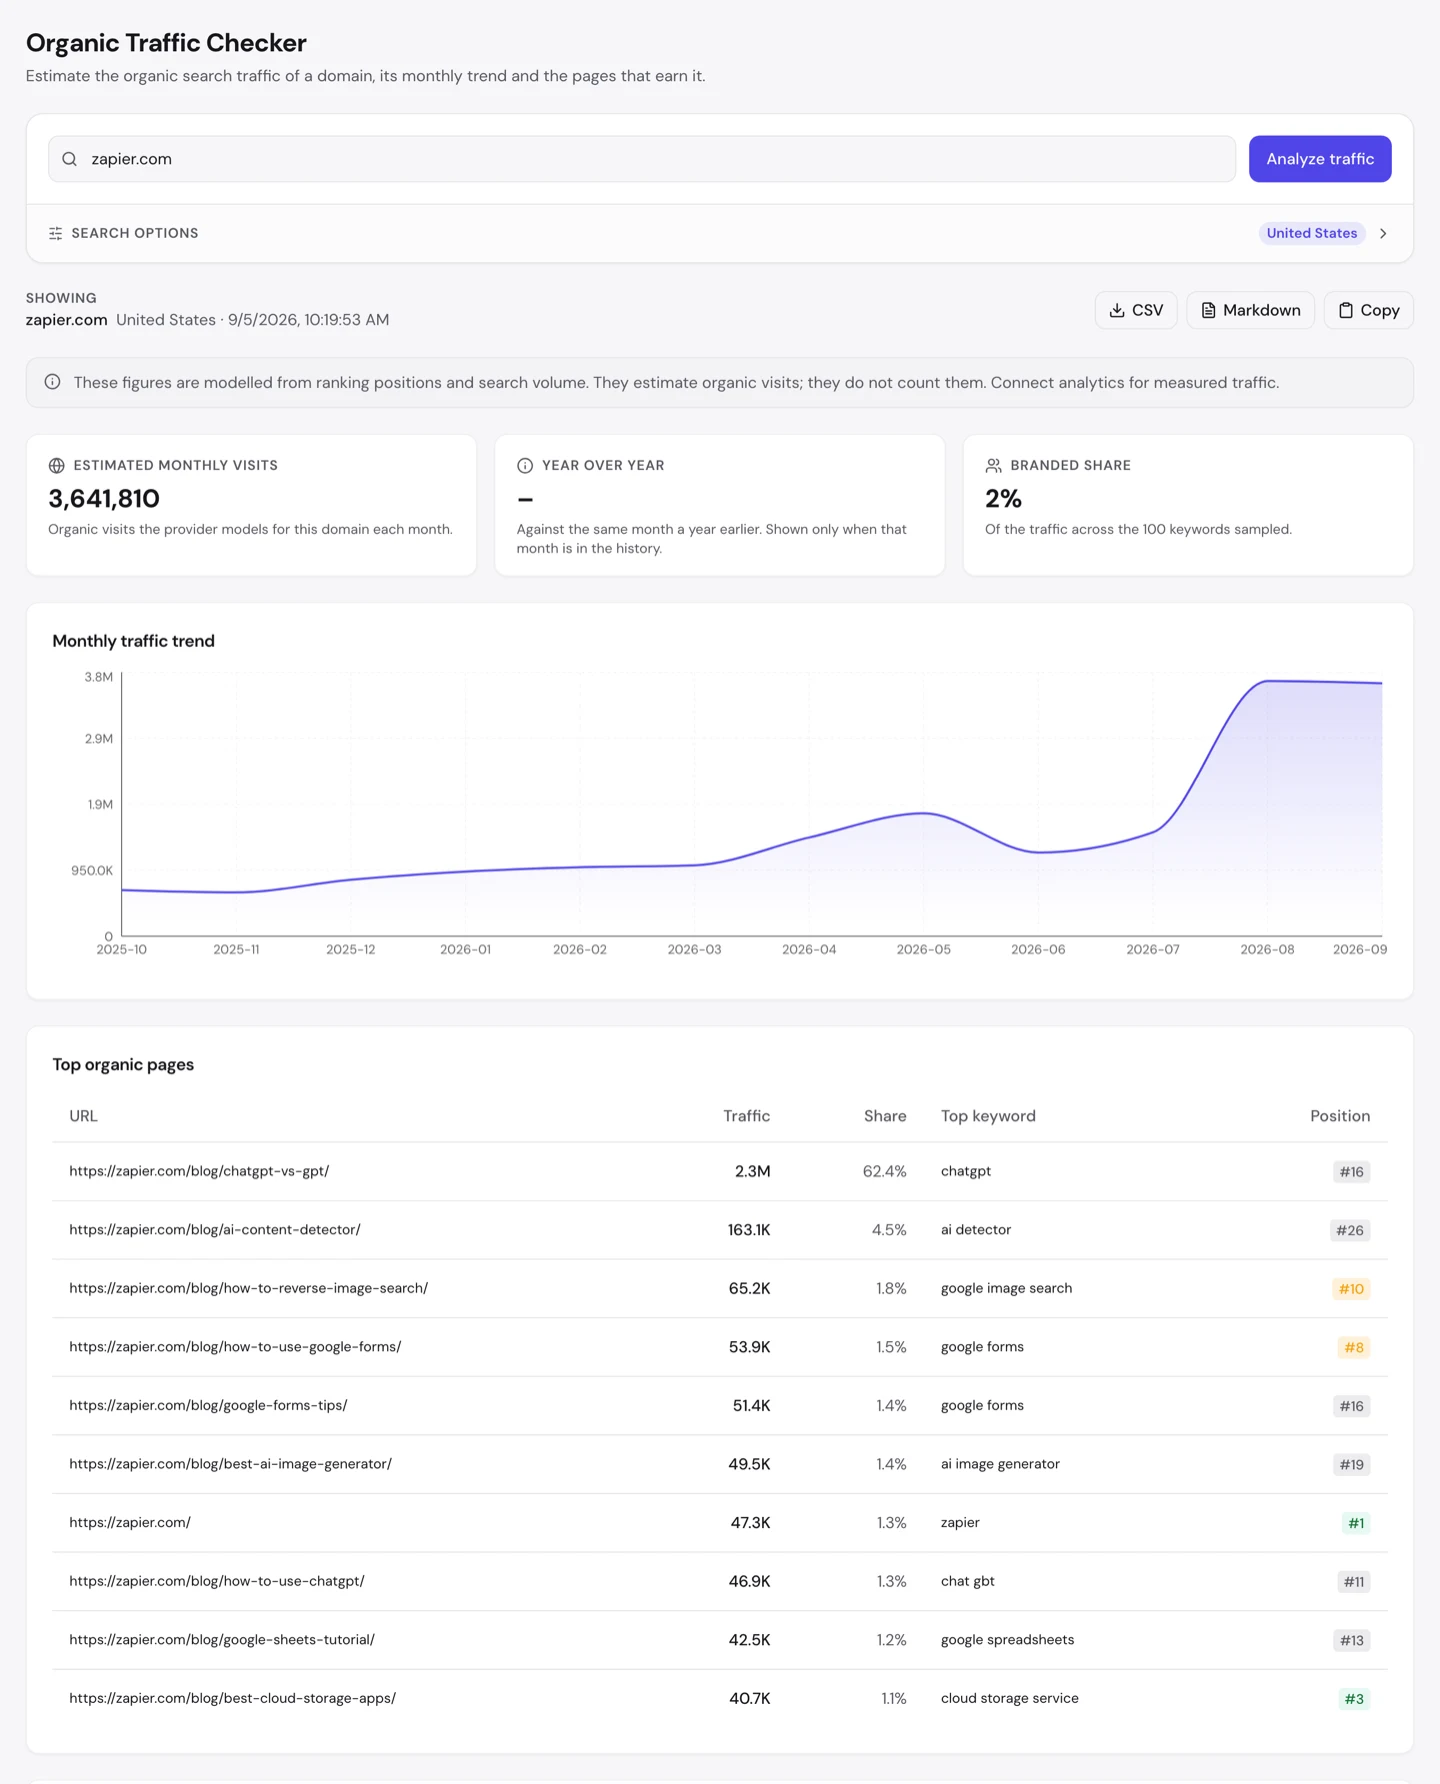Open the how-to-use-chatgpt blog URL
This screenshot has width=1440, height=1784.
point(217,1581)
